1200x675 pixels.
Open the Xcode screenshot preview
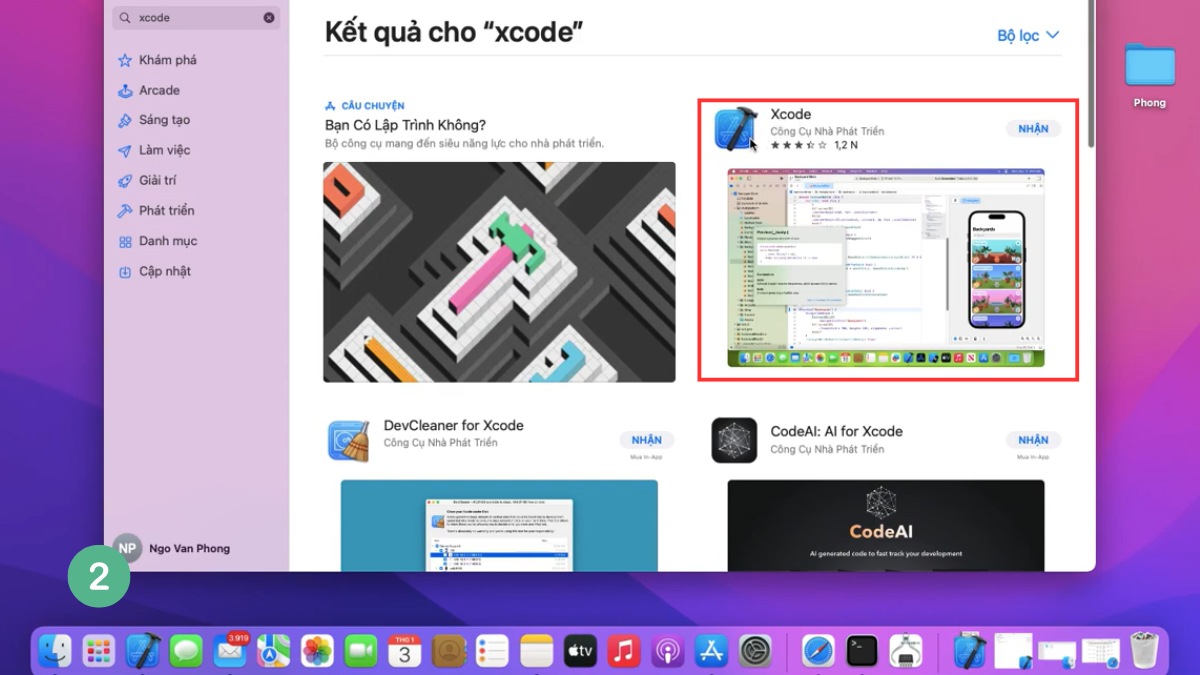pos(886,267)
